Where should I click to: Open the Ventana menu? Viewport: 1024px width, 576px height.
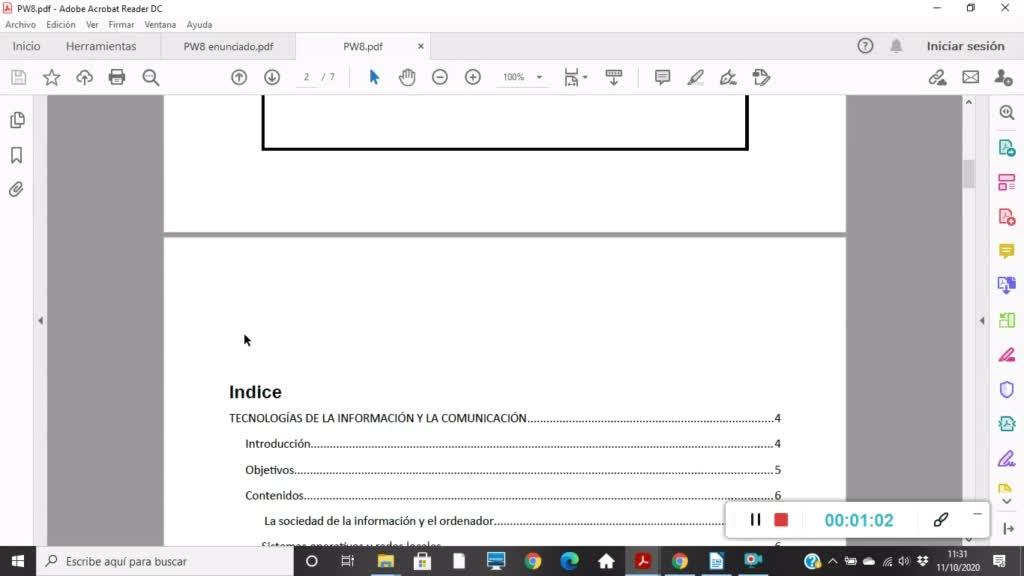160,25
